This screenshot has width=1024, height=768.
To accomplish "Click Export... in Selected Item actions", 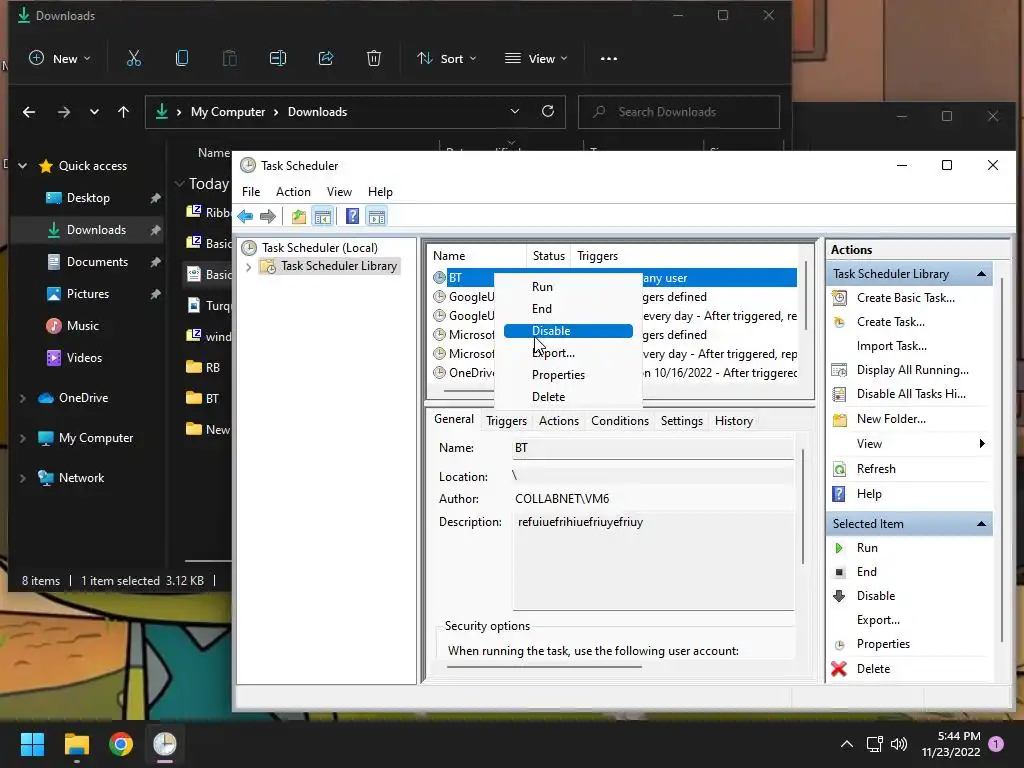I will click(878, 620).
